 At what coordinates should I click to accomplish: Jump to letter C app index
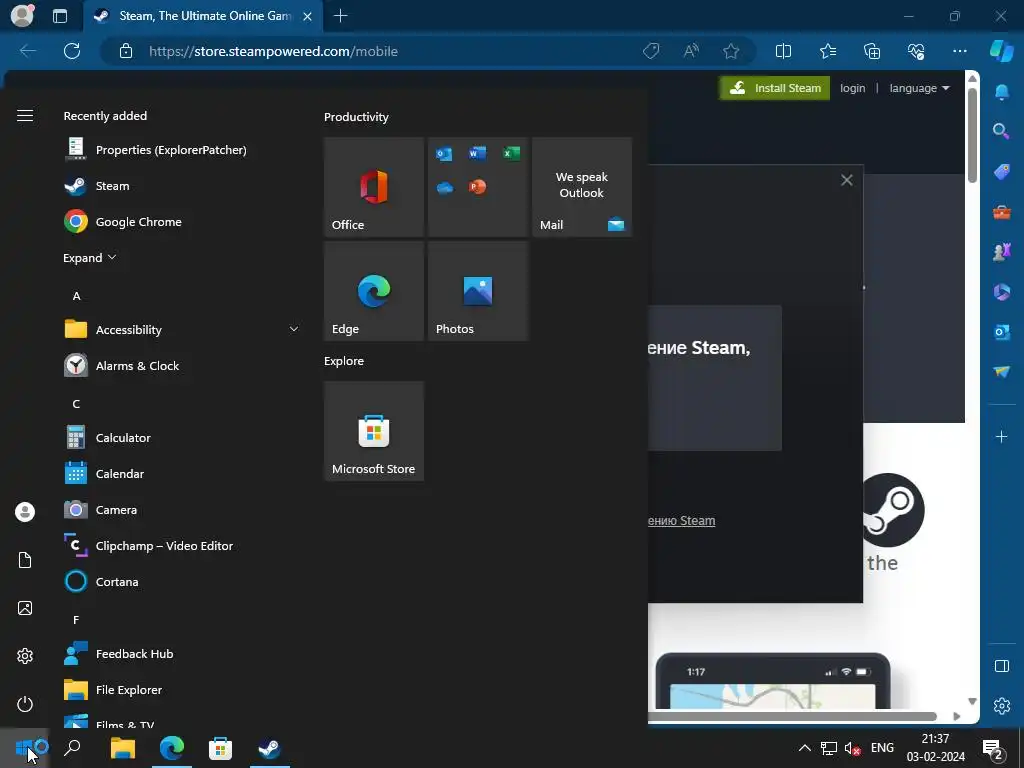[76, 404]
